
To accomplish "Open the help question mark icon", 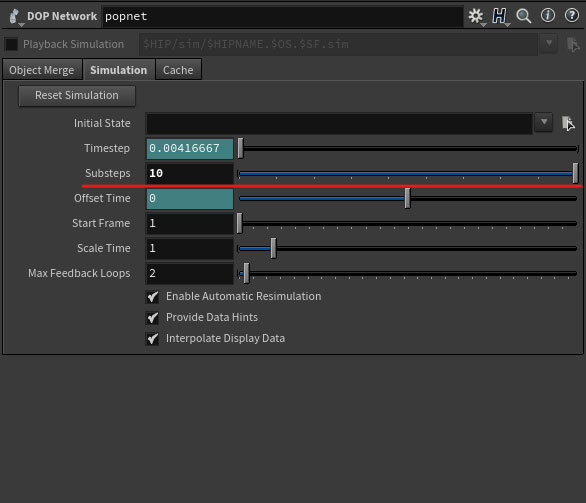I will click(x=571, y=15).
